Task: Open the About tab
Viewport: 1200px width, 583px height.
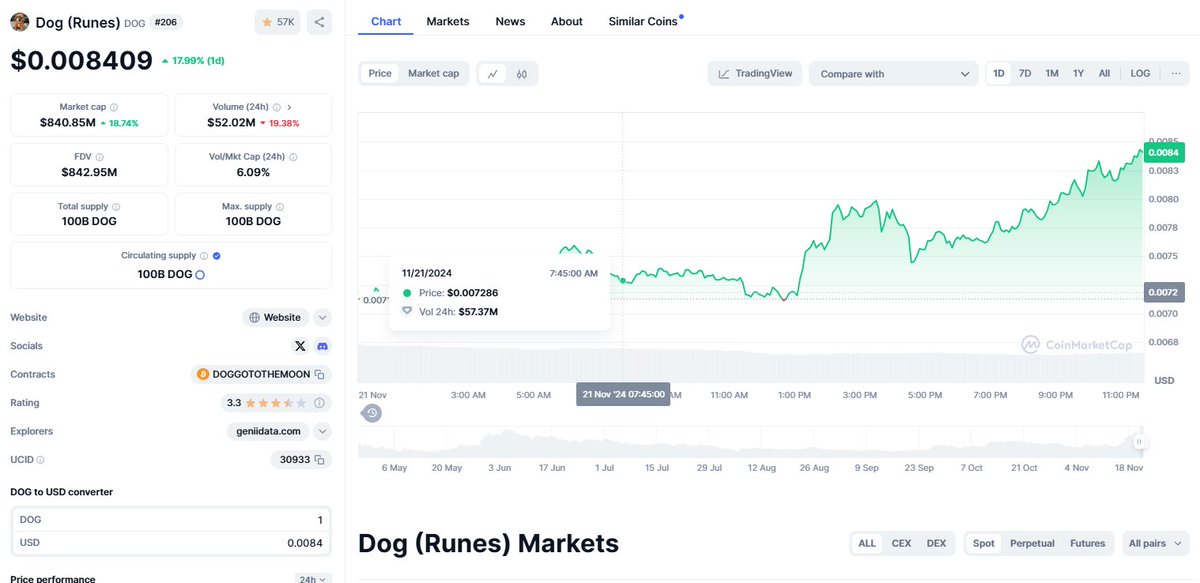Action: click(567, 21)
